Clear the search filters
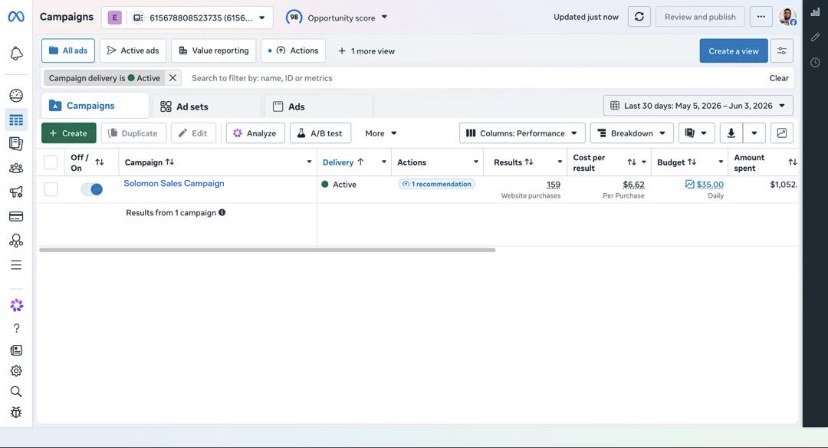This screenshot has width=828, height=448. (x=778, y=78)
